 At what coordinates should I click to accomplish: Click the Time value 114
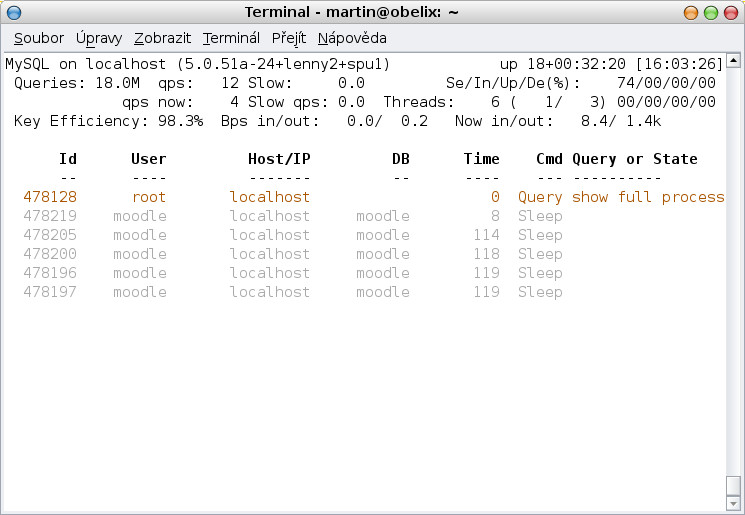tap(487, 235)
